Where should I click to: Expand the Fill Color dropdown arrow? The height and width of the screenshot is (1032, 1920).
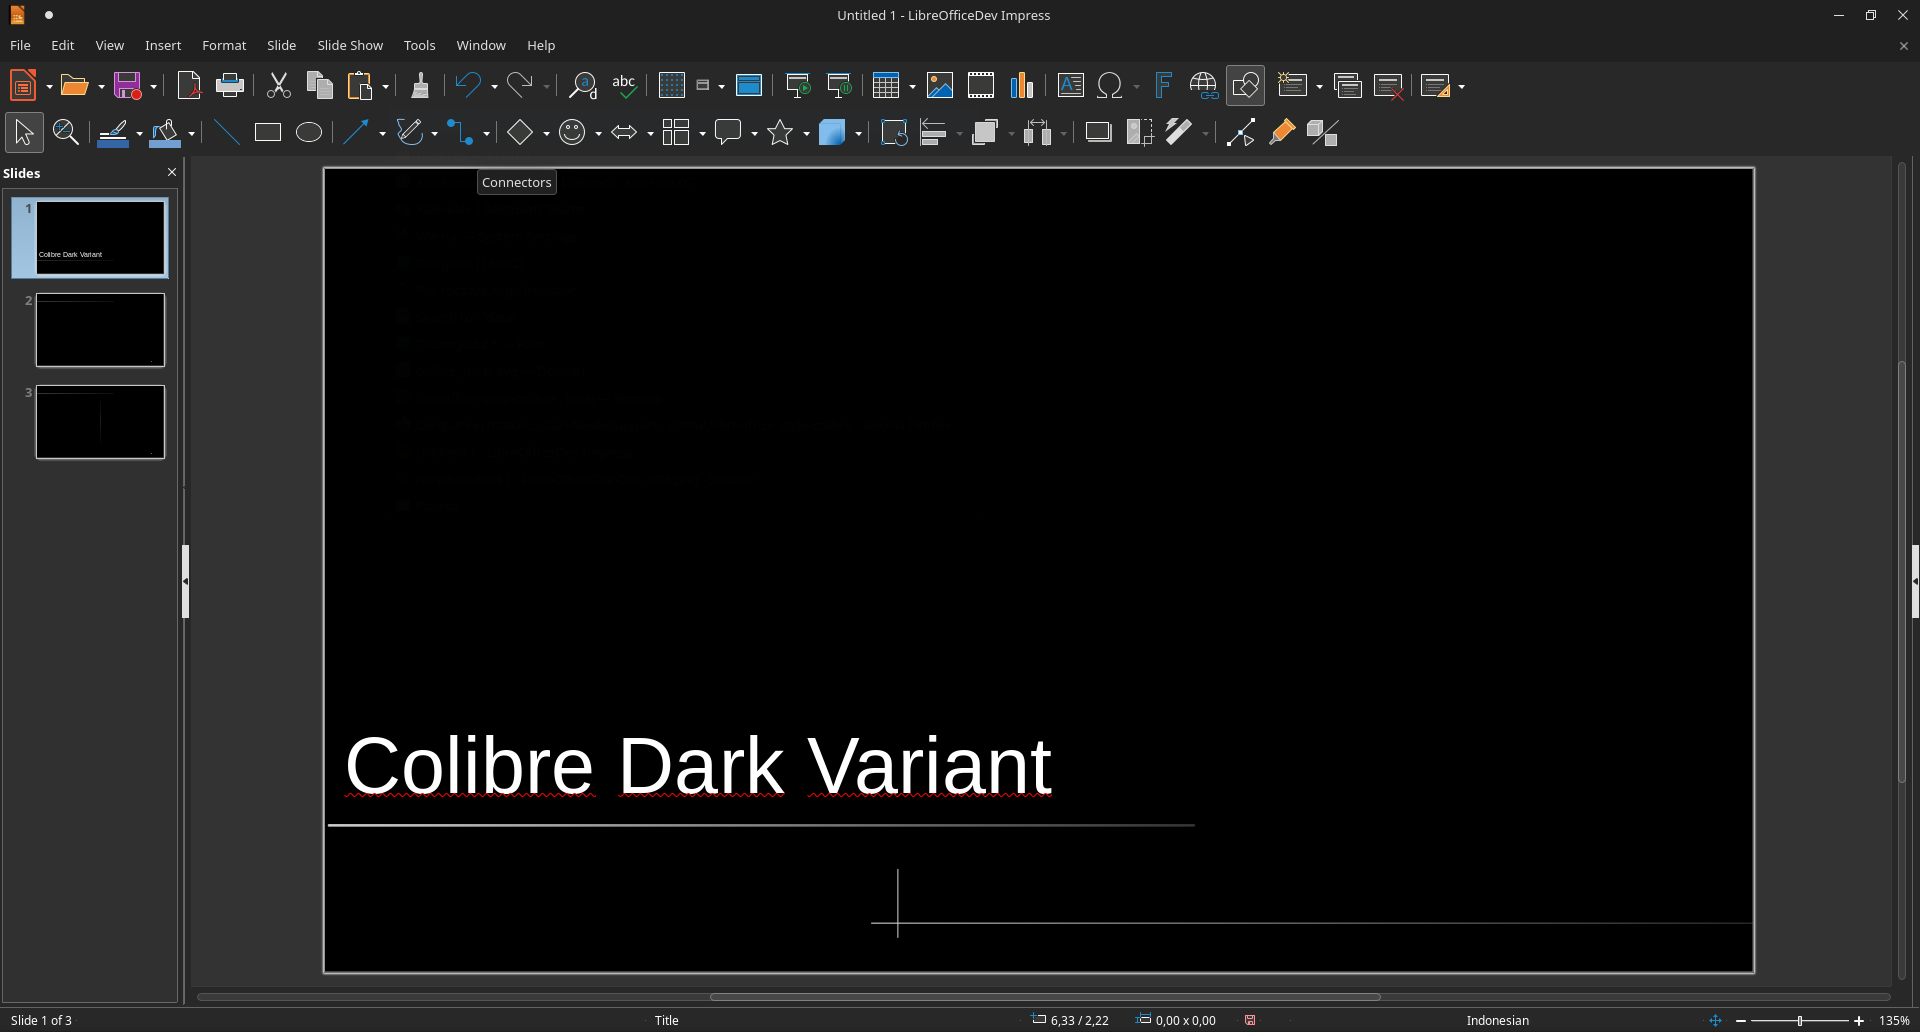tap(191, 134)
